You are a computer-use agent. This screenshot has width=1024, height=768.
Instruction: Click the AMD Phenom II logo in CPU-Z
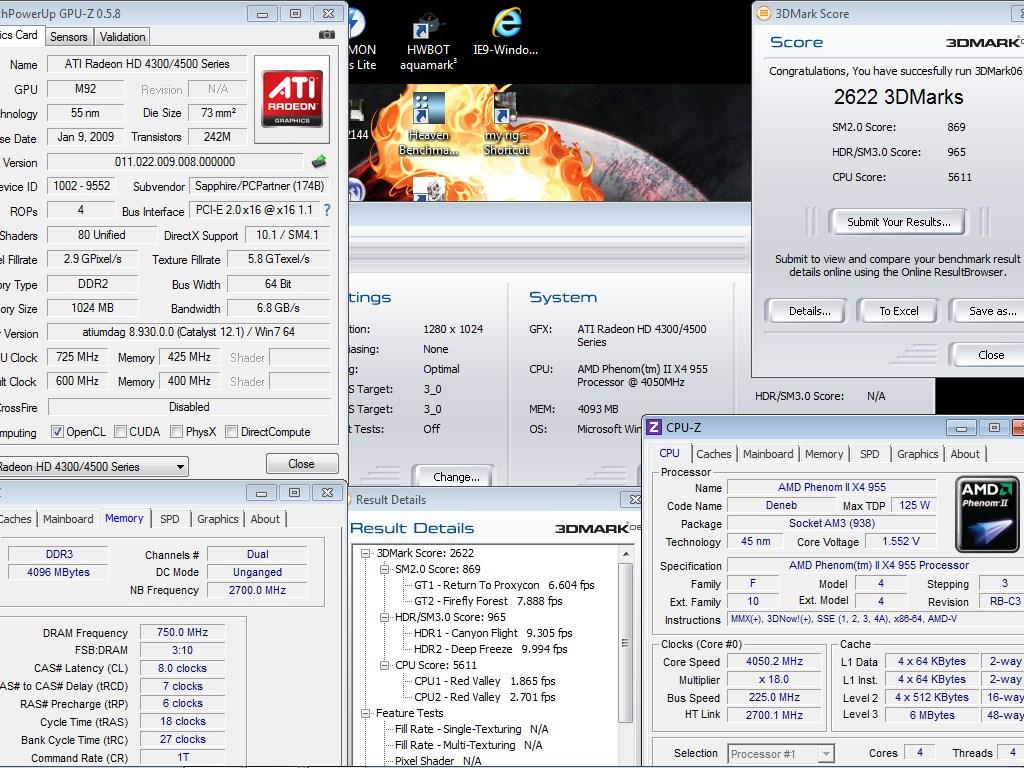[986, 515]
